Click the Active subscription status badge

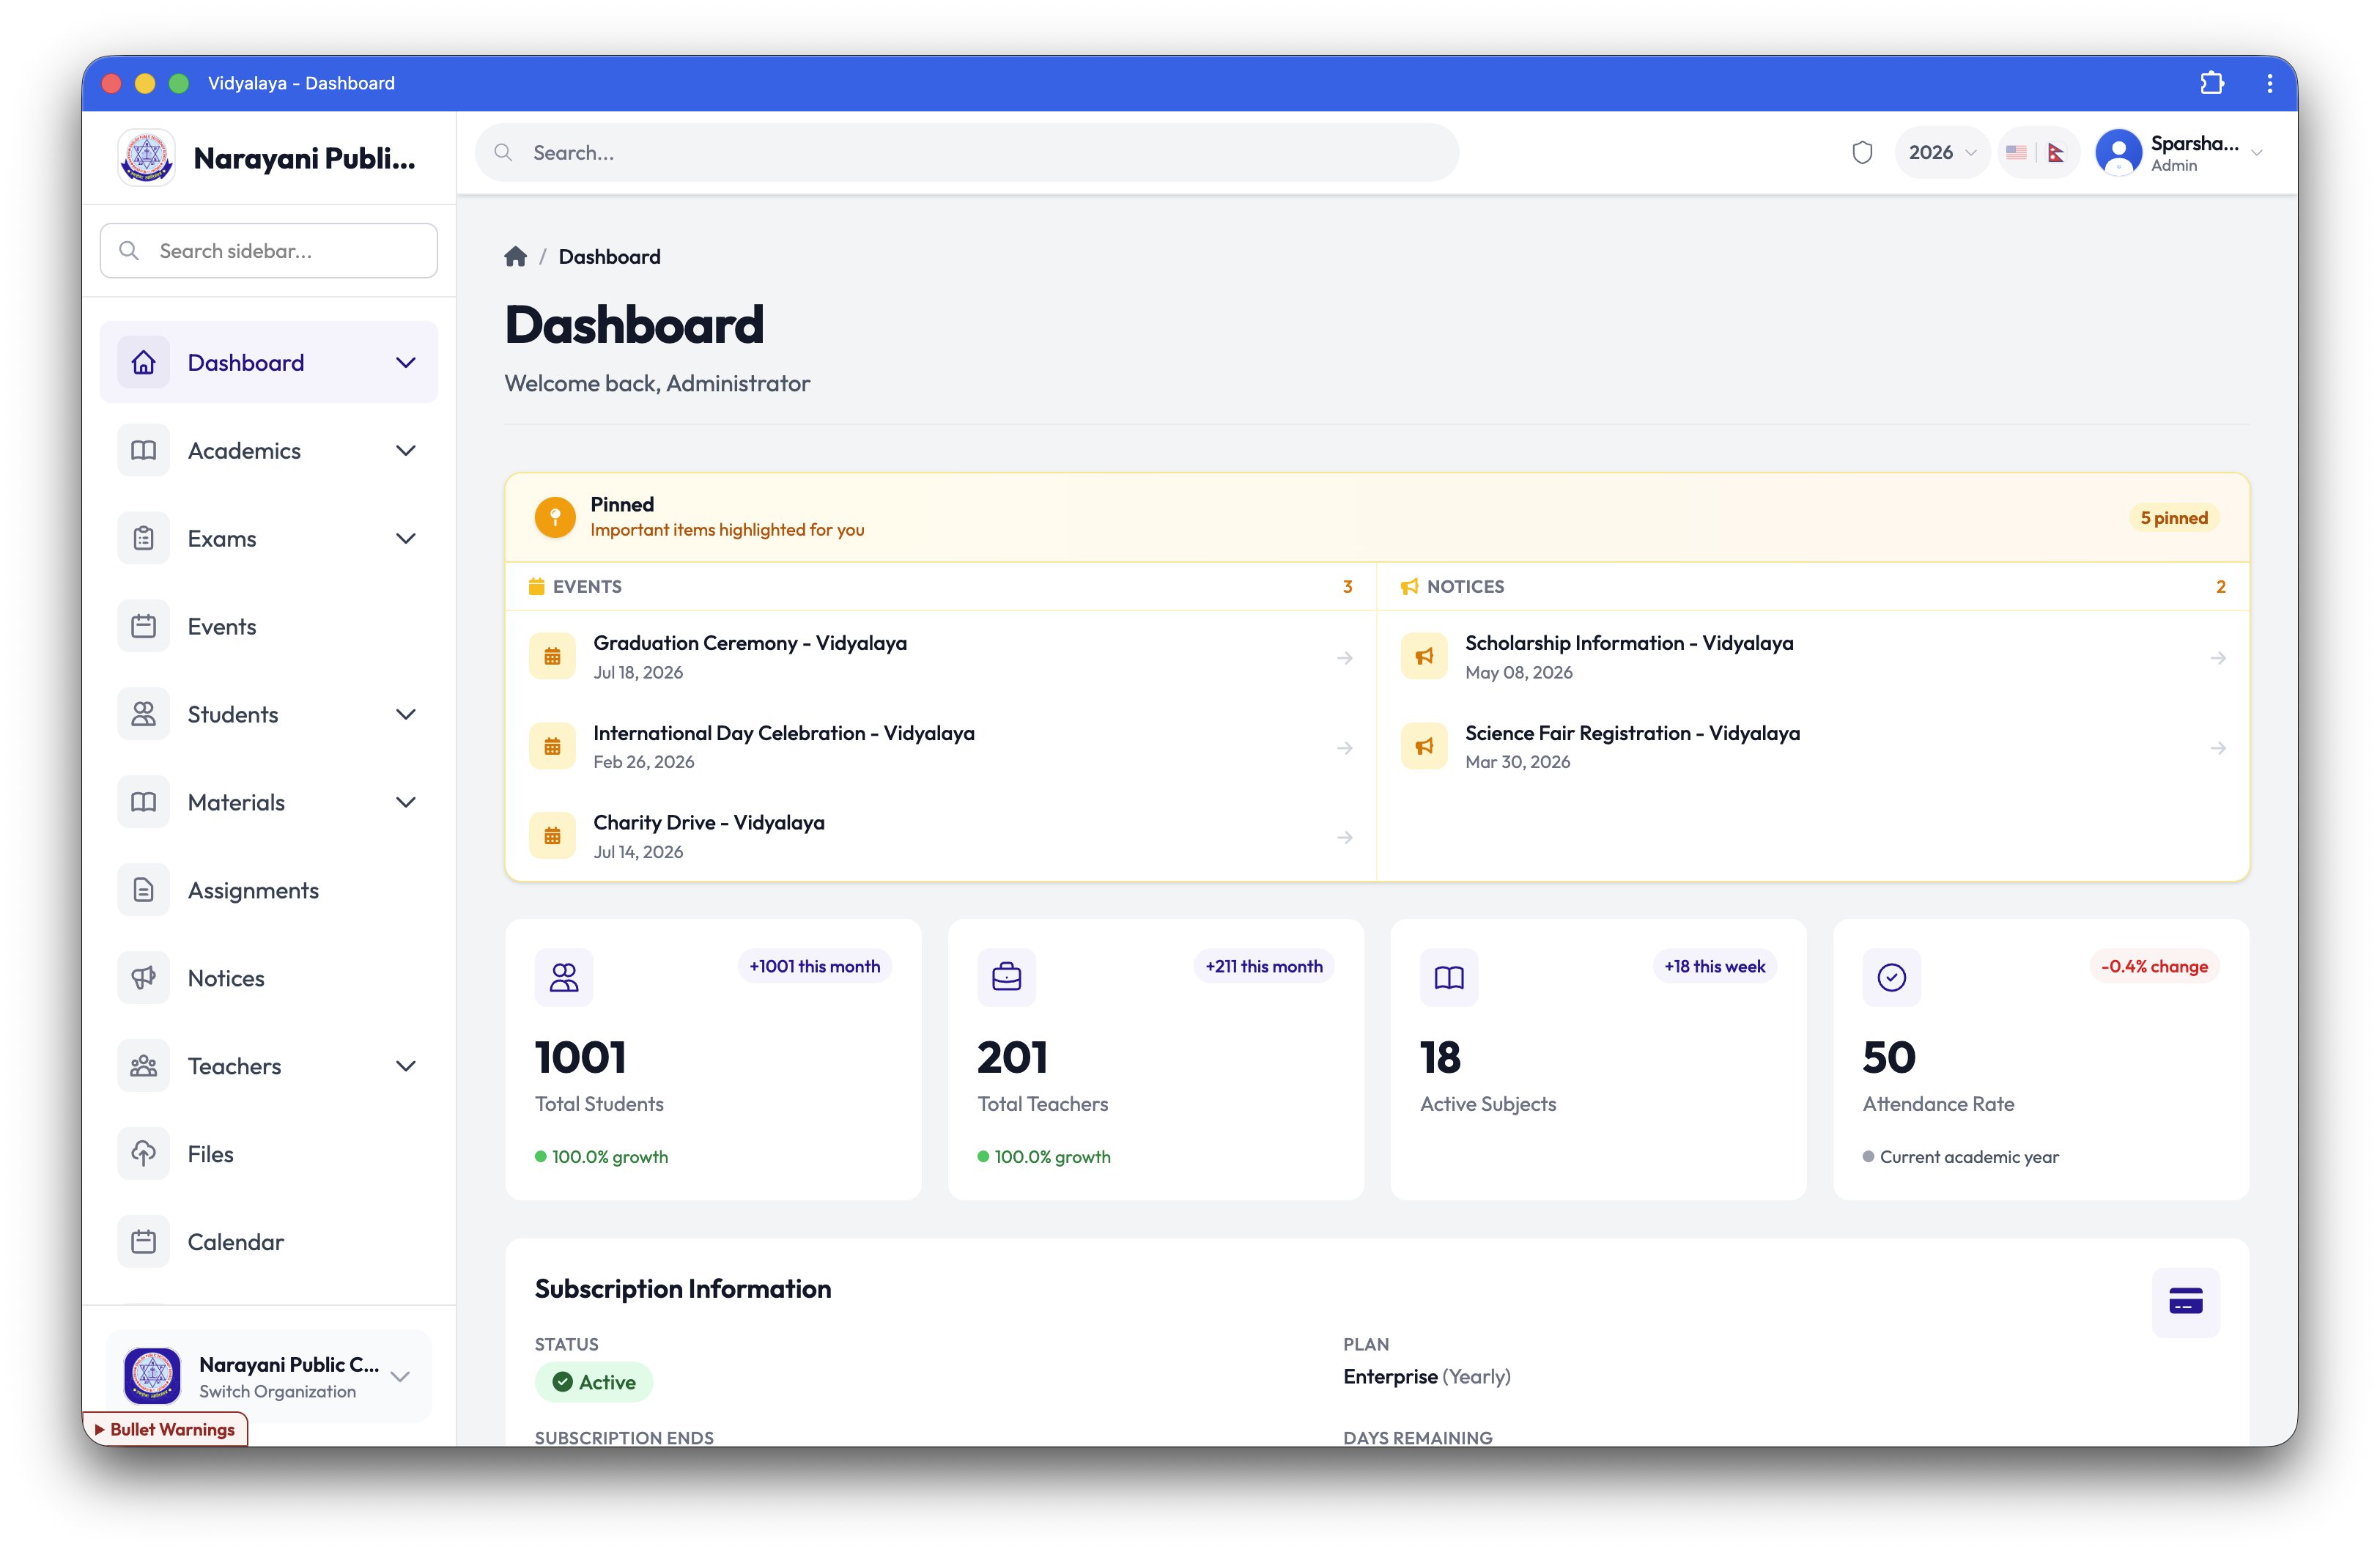coord(594,1382)
